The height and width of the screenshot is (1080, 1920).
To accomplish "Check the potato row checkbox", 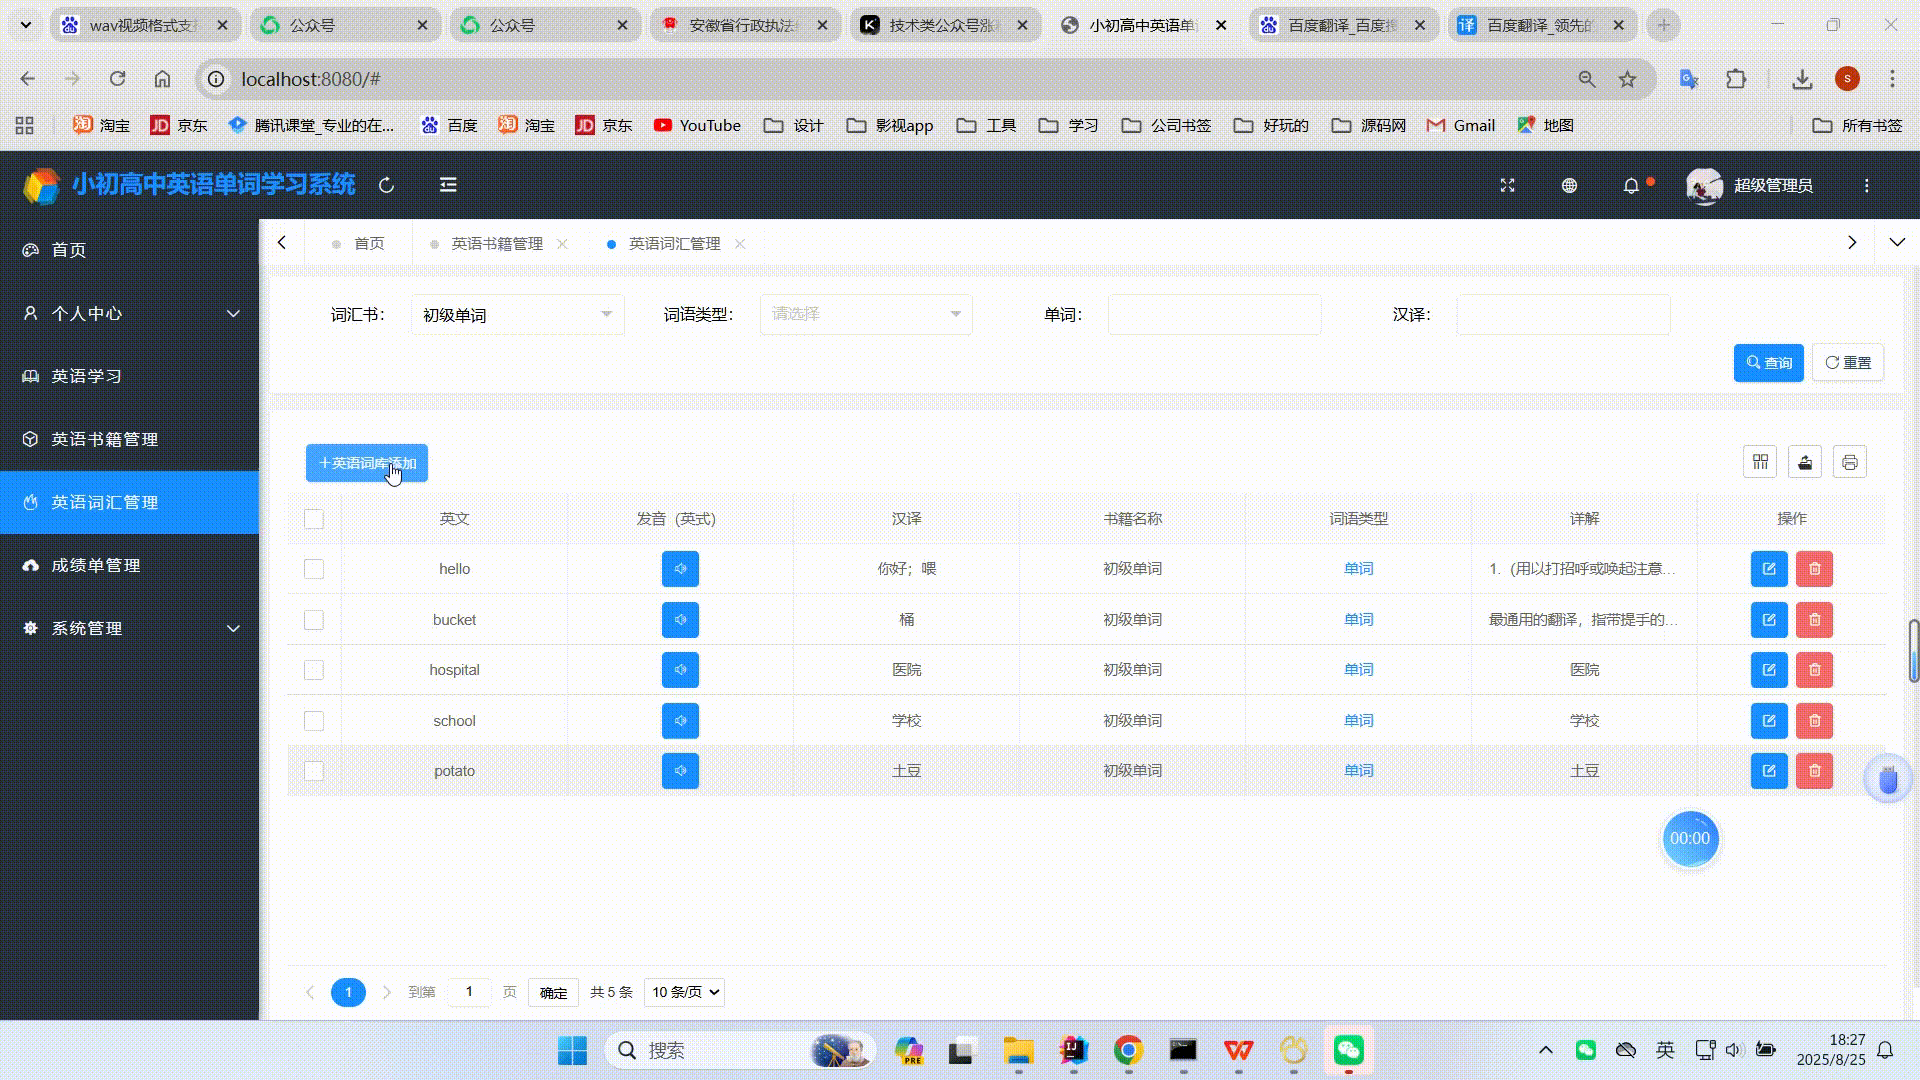I will coord(314,771).
